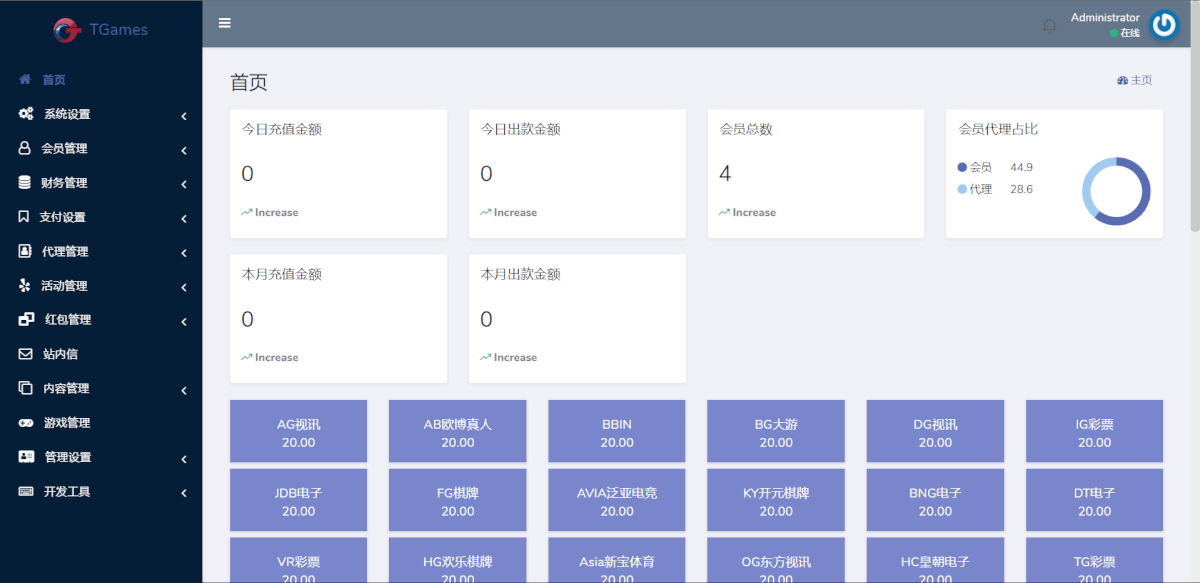The width and height of the screenshot is (1200, 583).
Task: Toggle the 会员 legend item in chart
Action: coord(975,167)
